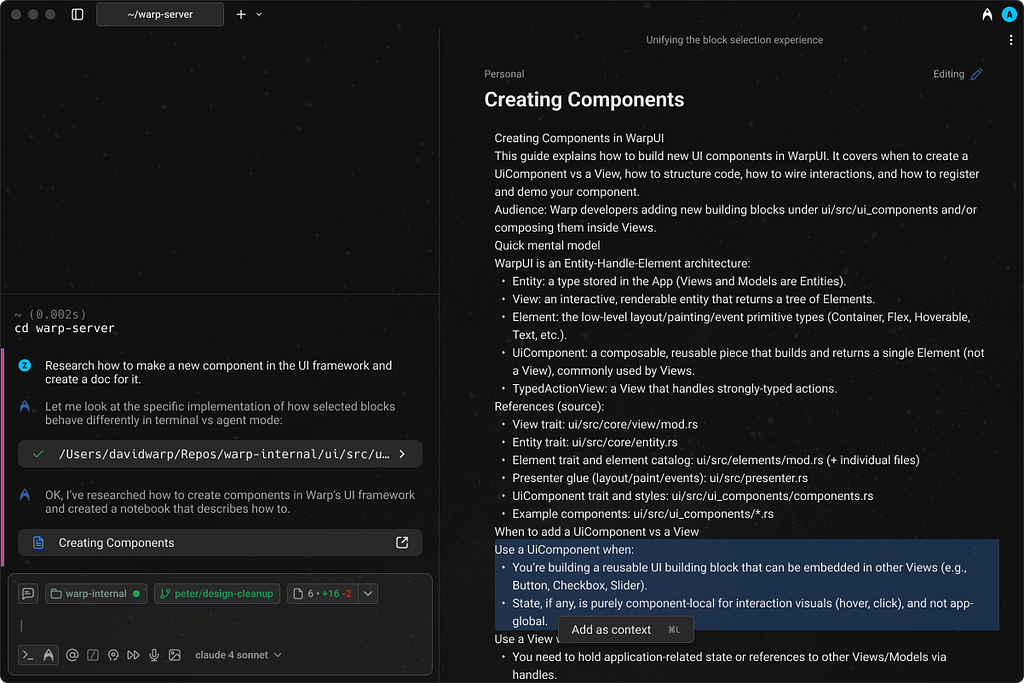Viewport: 1024px width, 683px height.
Task: Click the @ mention context icon
Action: [x=72, y=655]
